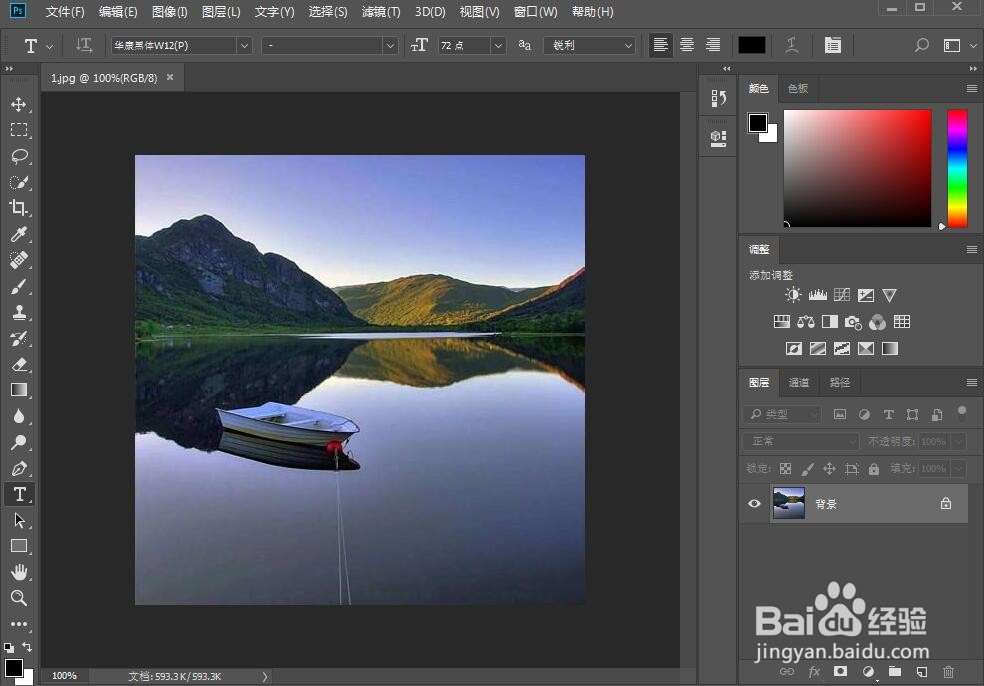
Task: Add Color Balance adjustment
Action: 806,322
